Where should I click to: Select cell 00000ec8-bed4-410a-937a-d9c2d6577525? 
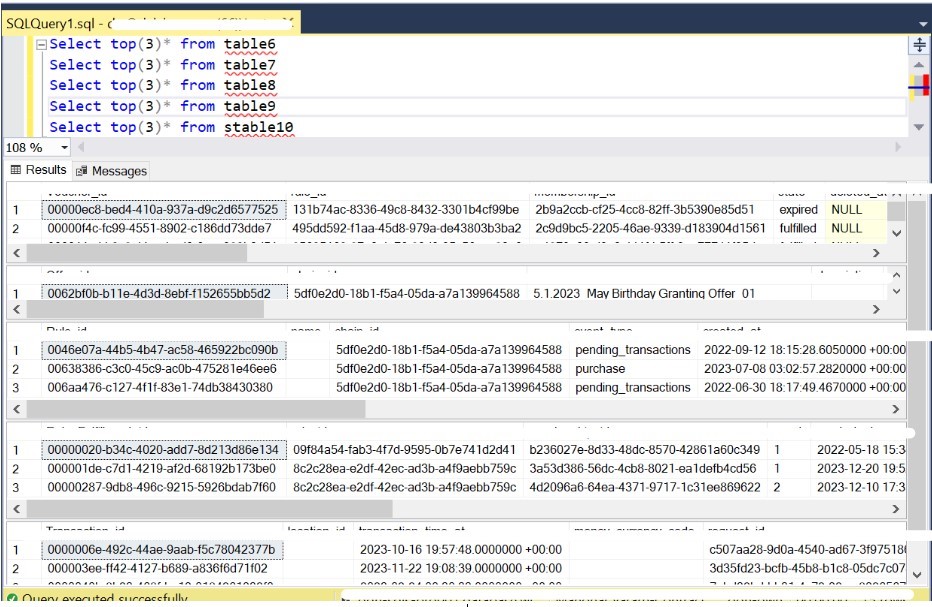pyautogui.click(x=162, y=210)
